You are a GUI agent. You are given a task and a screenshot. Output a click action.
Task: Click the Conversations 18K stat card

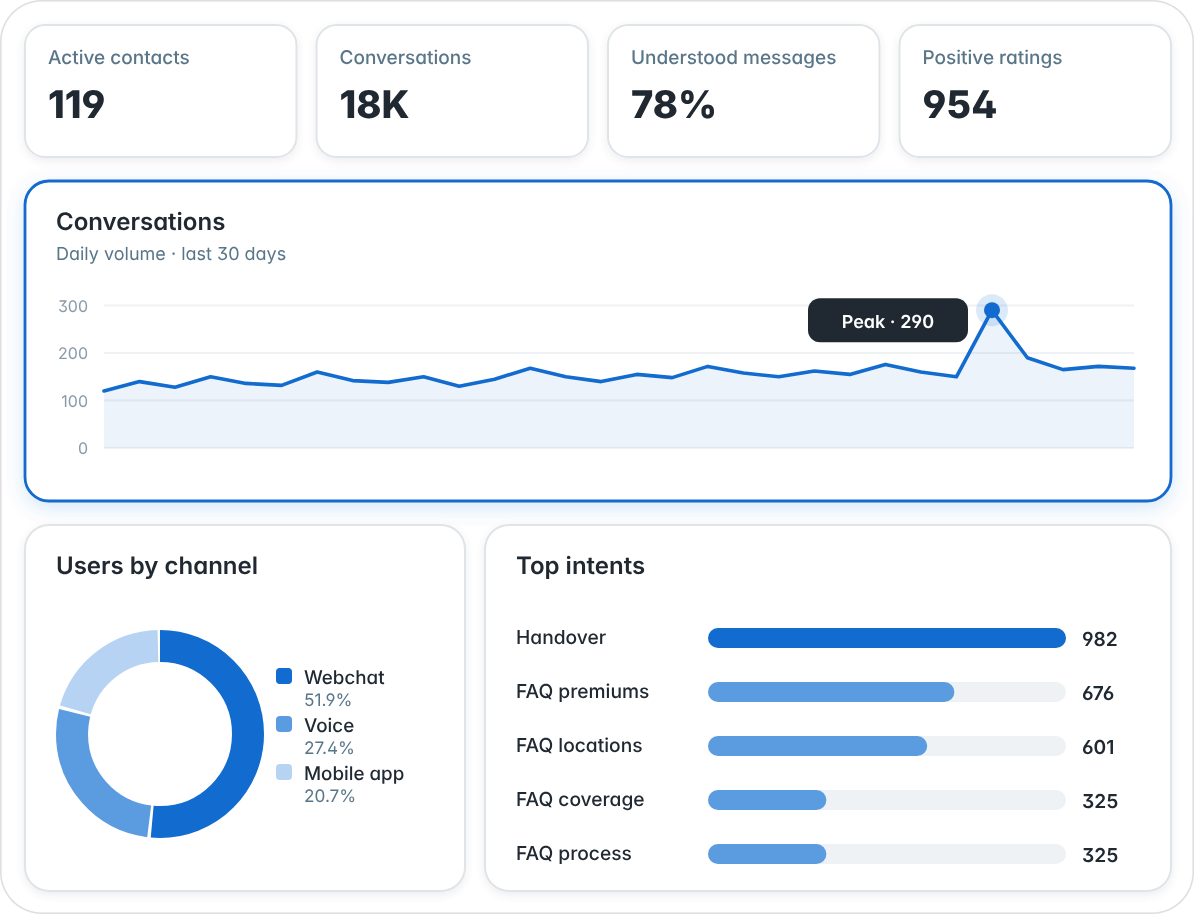pos(452,91)
